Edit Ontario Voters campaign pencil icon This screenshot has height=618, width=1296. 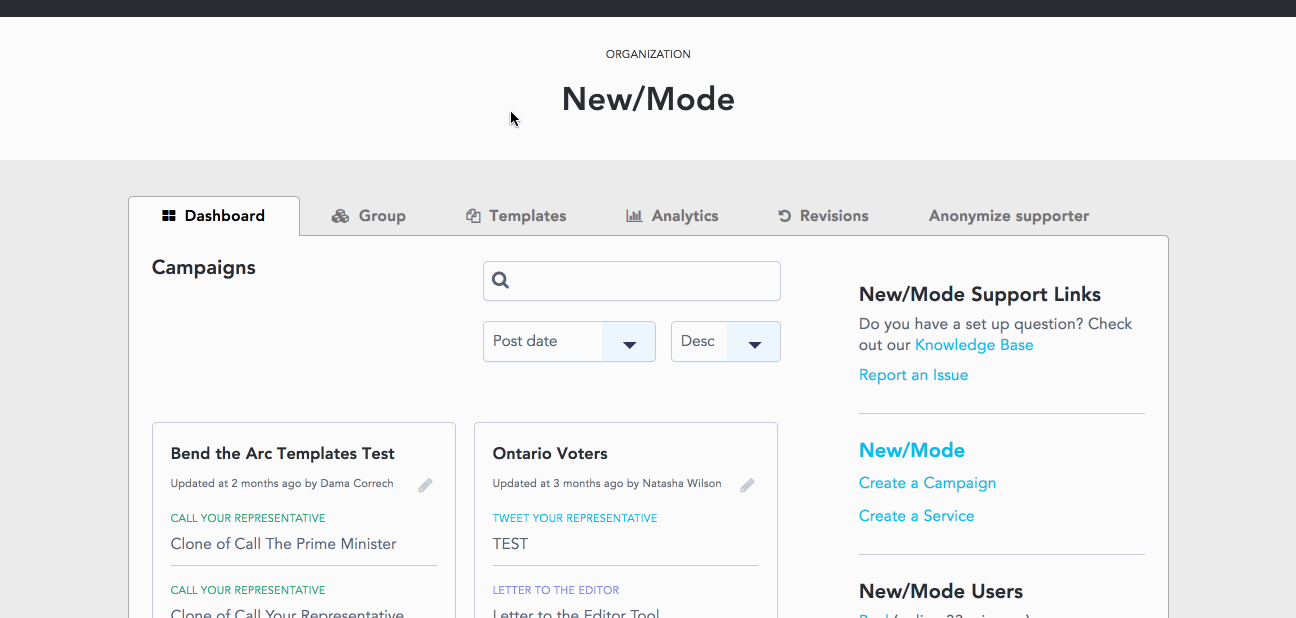click(x=747, y=485)
